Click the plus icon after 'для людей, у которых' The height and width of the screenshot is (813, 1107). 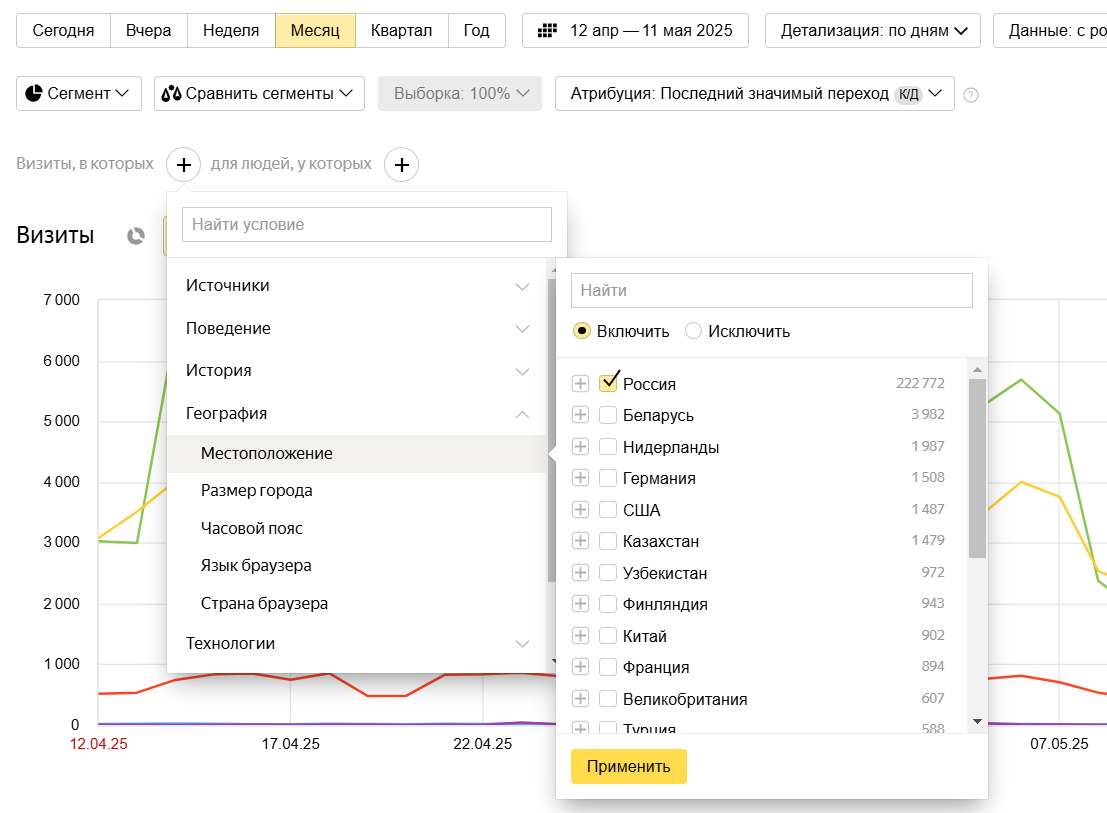tap(401, 164)
